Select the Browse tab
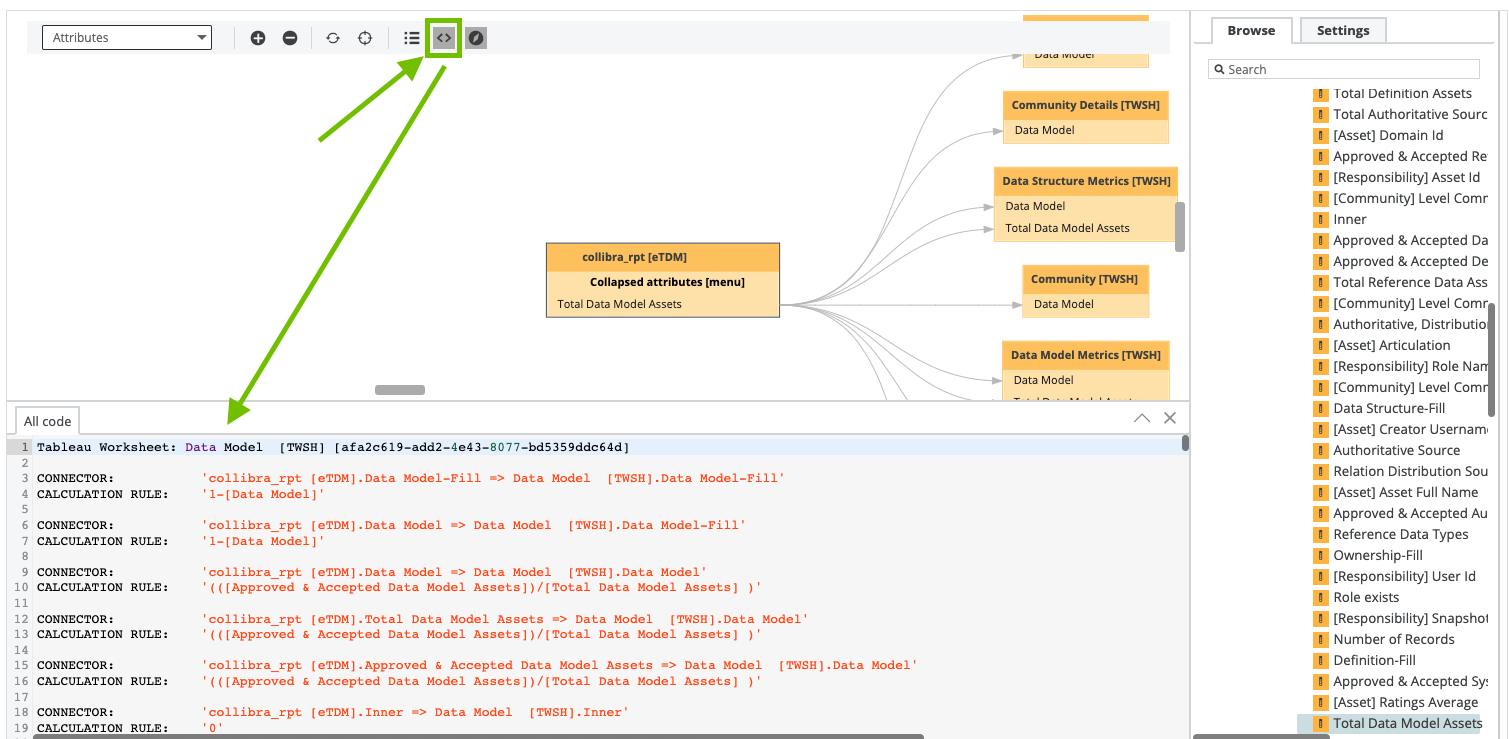1509x739 pixels. [1251, 31]
